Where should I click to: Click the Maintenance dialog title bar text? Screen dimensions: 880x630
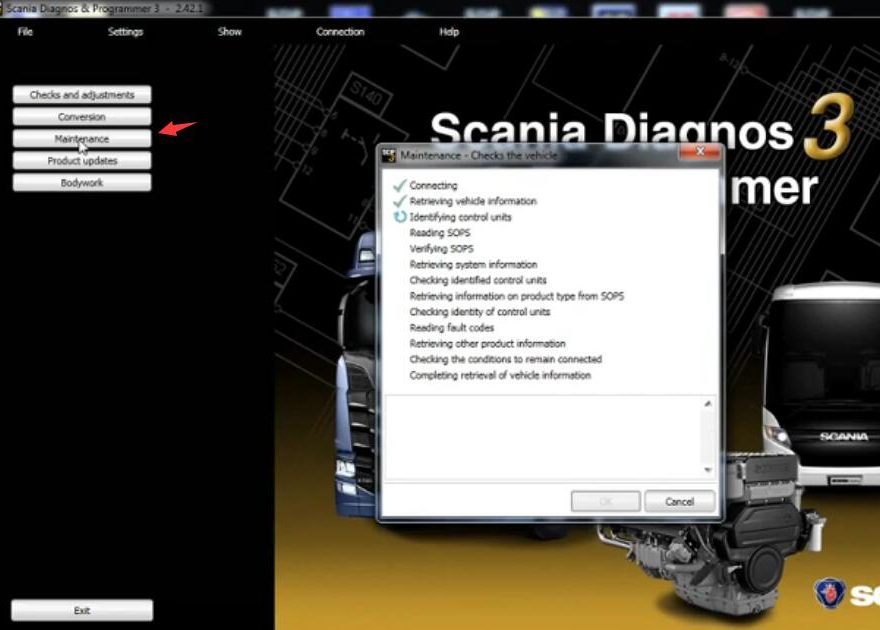pyautogui.click(x=479, y=155)
